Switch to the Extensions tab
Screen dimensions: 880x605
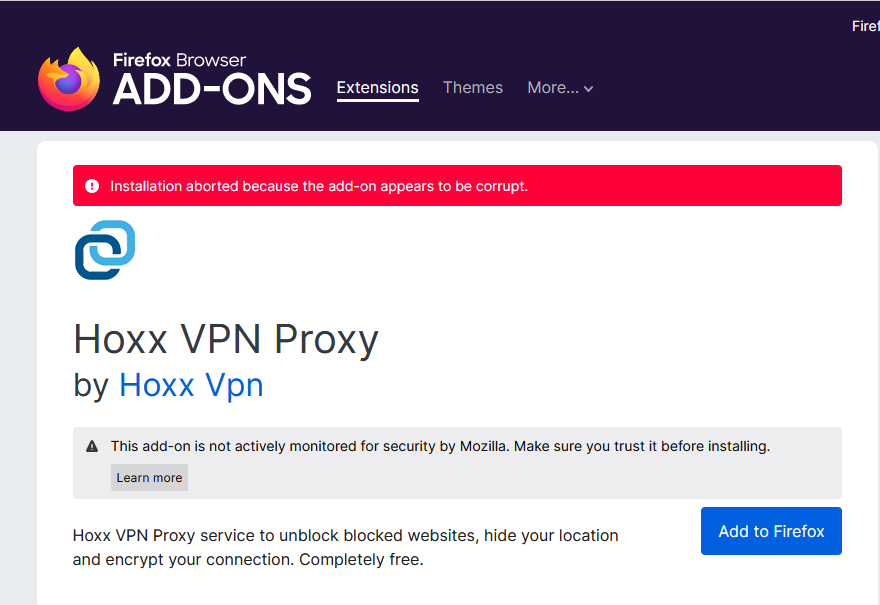coord(377,88)
